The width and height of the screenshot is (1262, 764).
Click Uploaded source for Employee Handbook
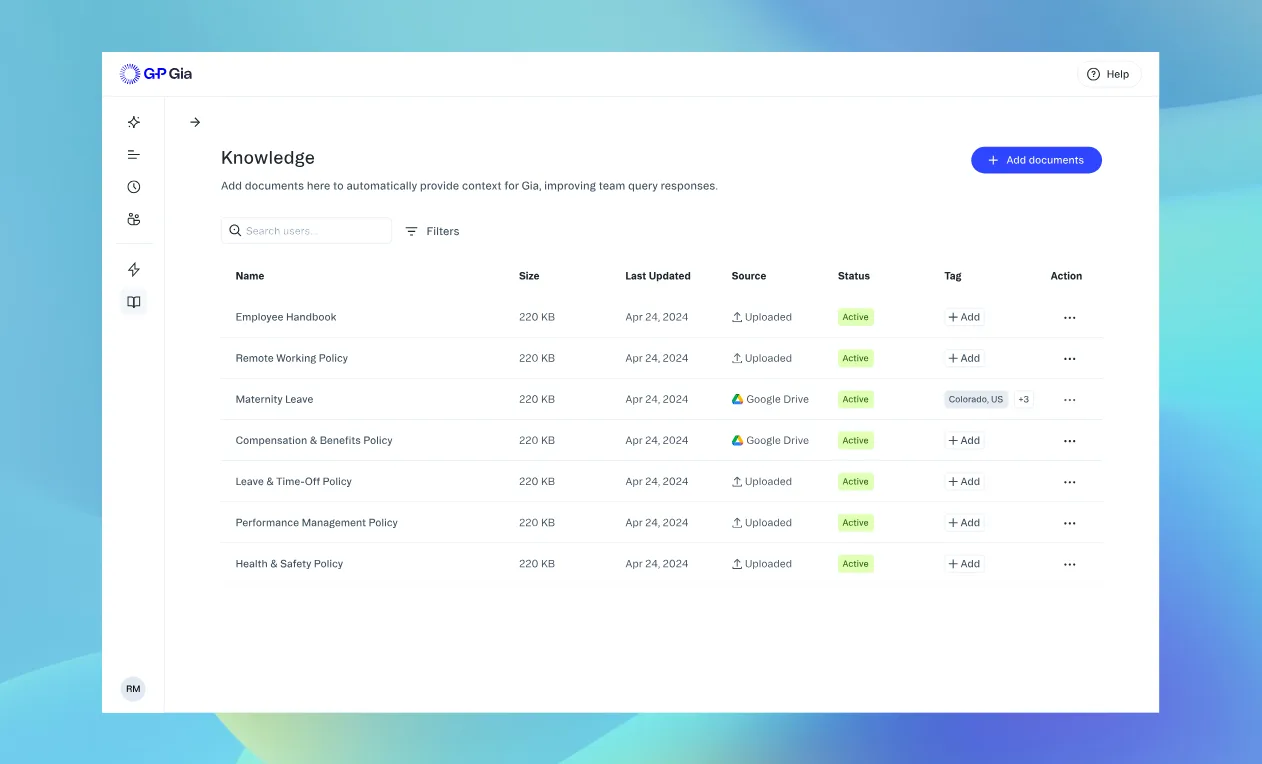762,317
